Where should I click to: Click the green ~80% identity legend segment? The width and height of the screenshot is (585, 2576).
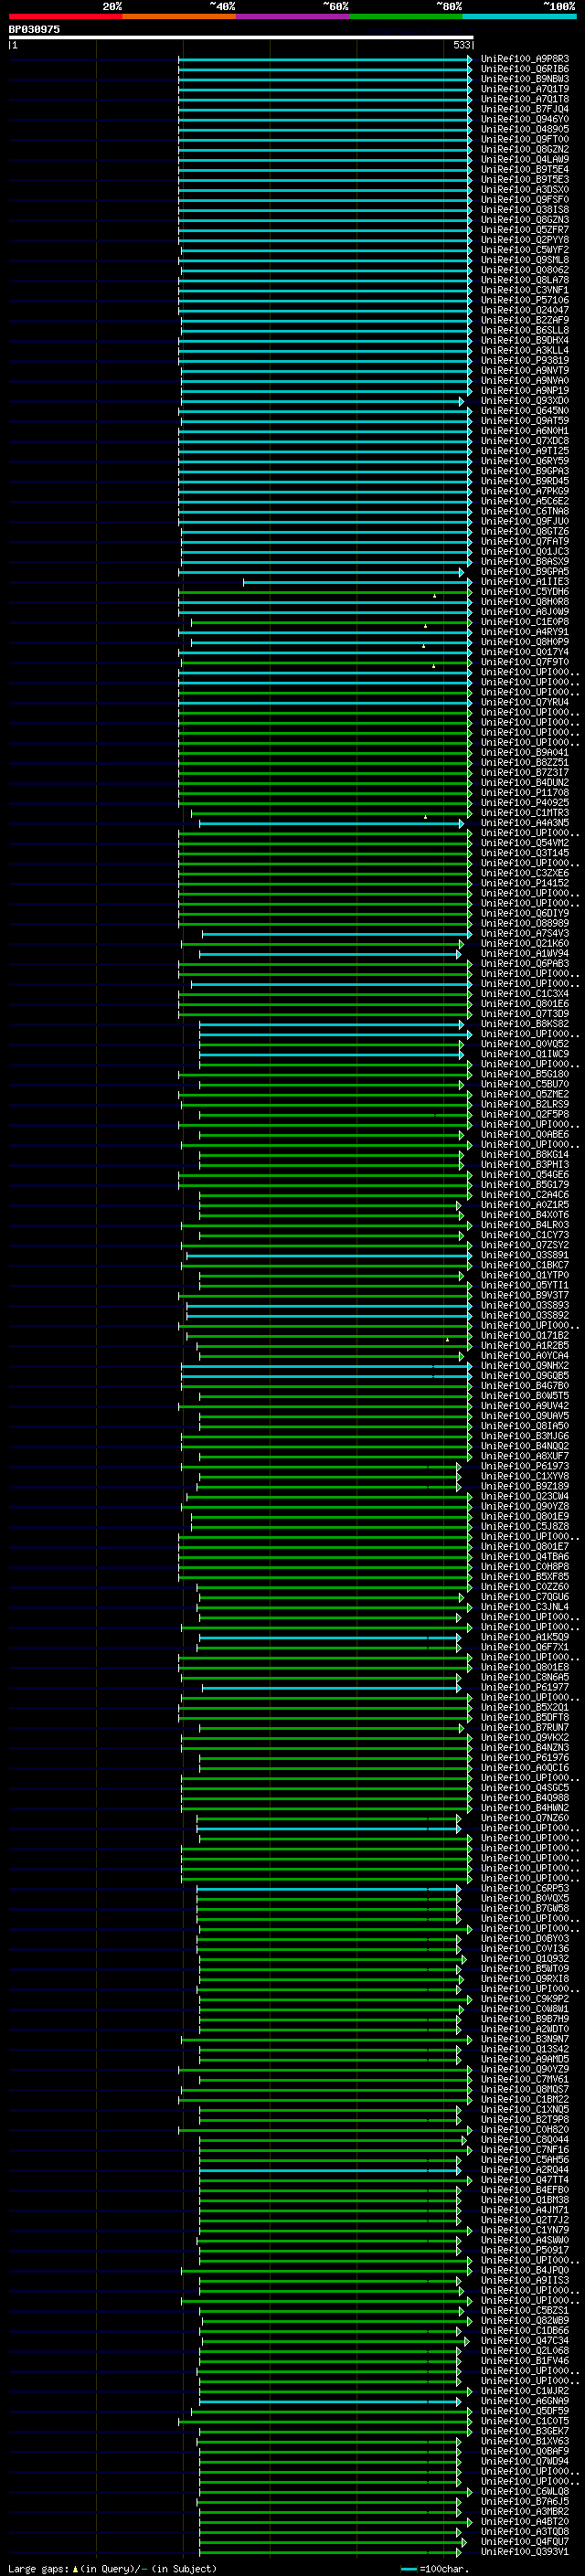(406, 16)
